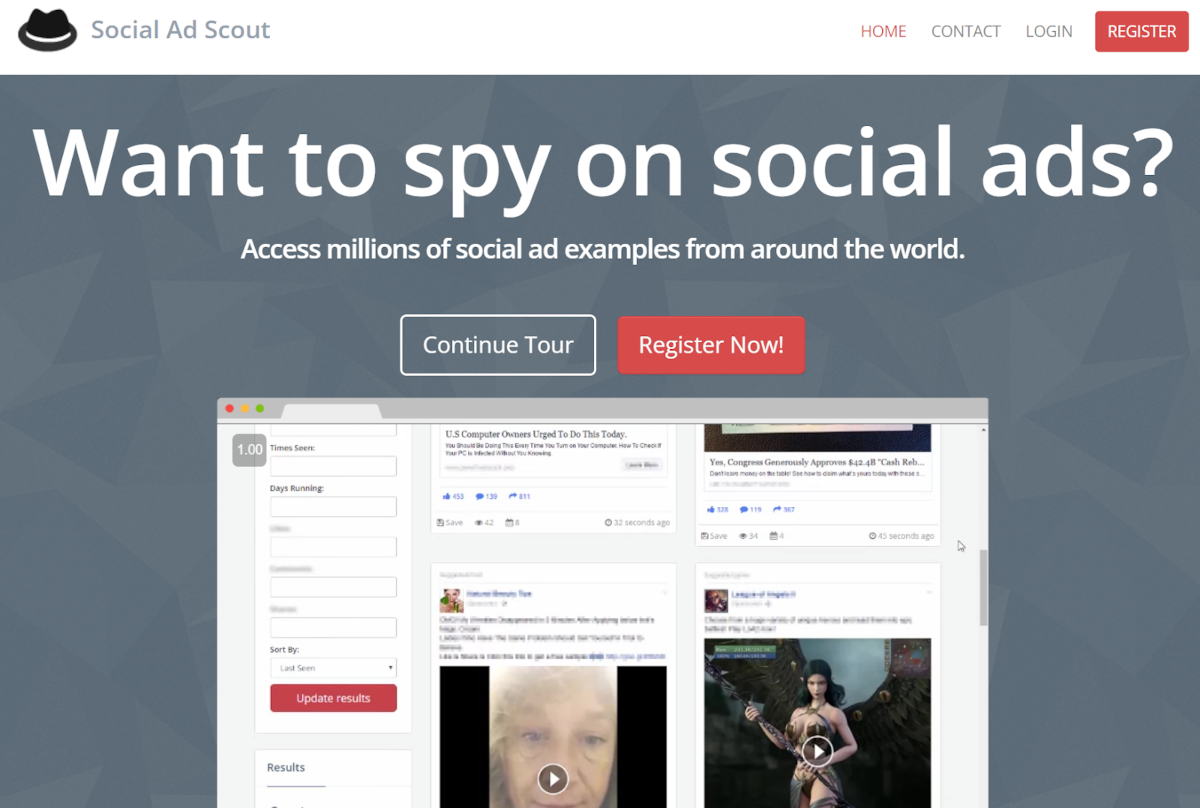1200x808 pixels.
Task: Expand the Natural Beauty post menu chevron
Action: point(664,594)
